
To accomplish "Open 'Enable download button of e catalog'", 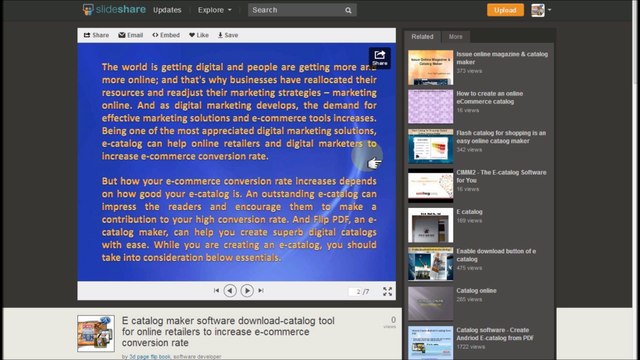I will coord(496,255).
